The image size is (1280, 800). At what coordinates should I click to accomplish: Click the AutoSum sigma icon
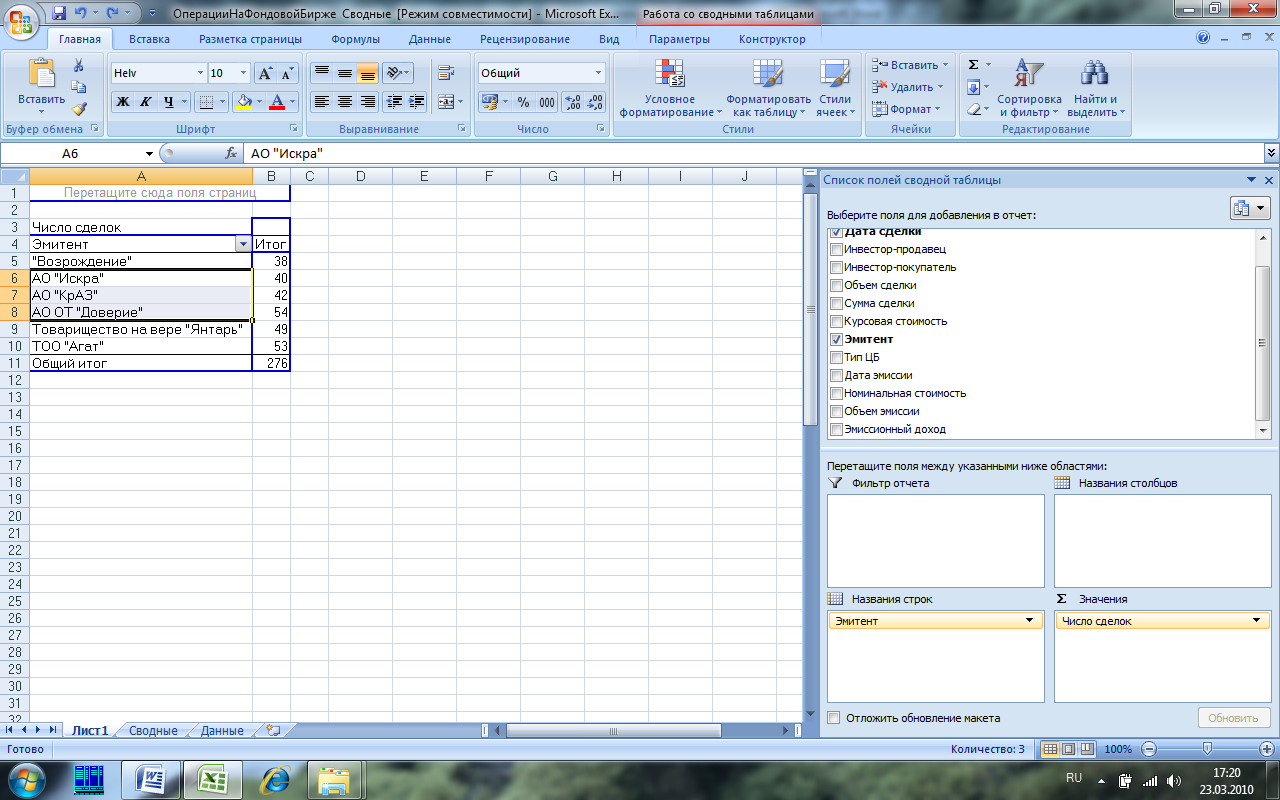click(973, 65)
